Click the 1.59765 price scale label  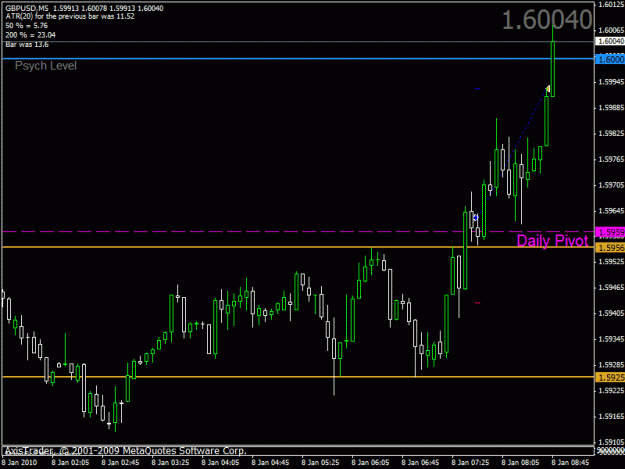click(x=611, y=159)
